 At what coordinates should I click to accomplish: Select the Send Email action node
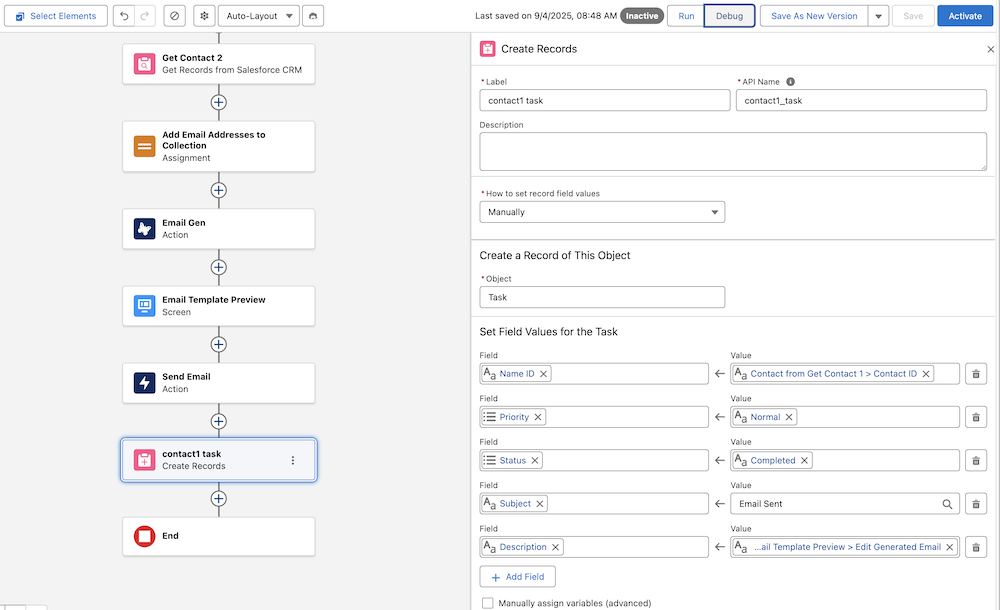(219, 383)
